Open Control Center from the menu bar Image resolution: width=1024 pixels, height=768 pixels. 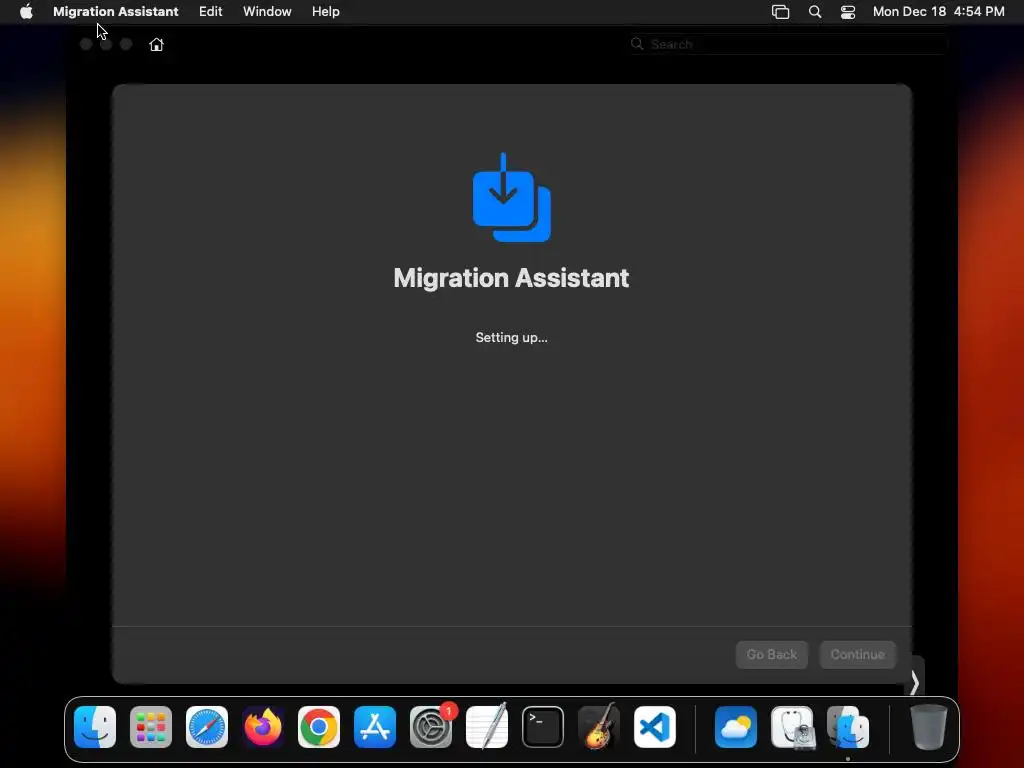pos(848,12)
